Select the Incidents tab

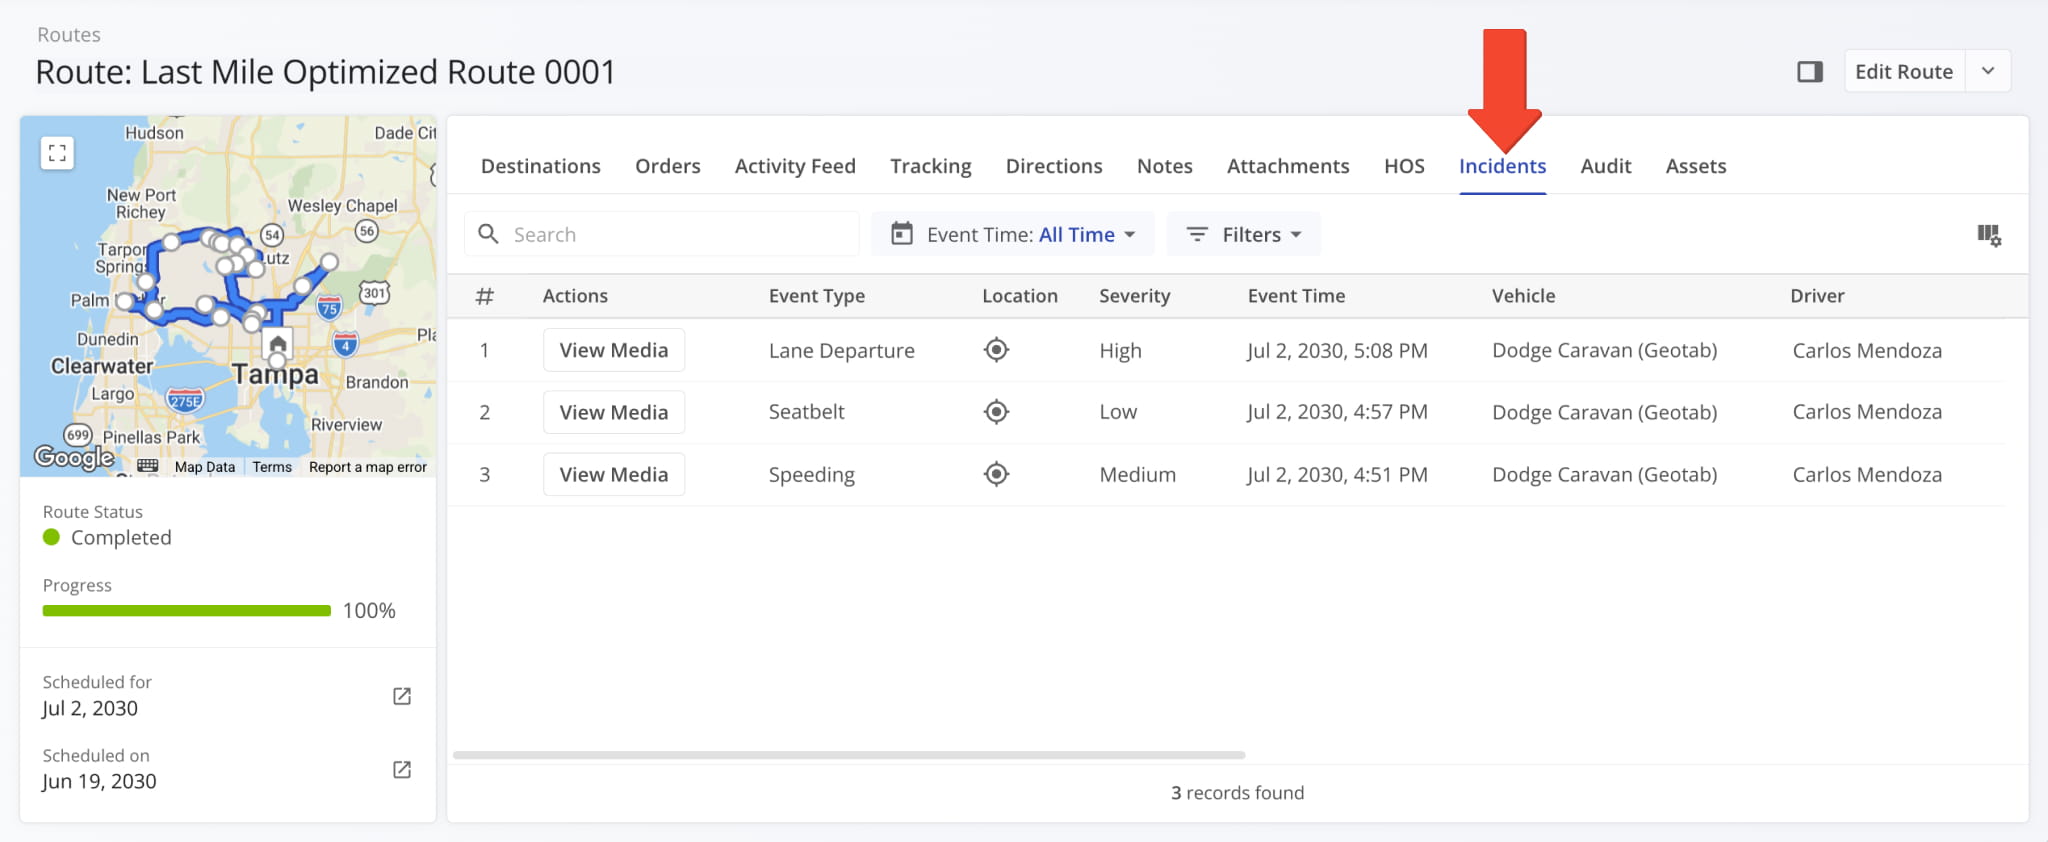tap(1502, 166)
